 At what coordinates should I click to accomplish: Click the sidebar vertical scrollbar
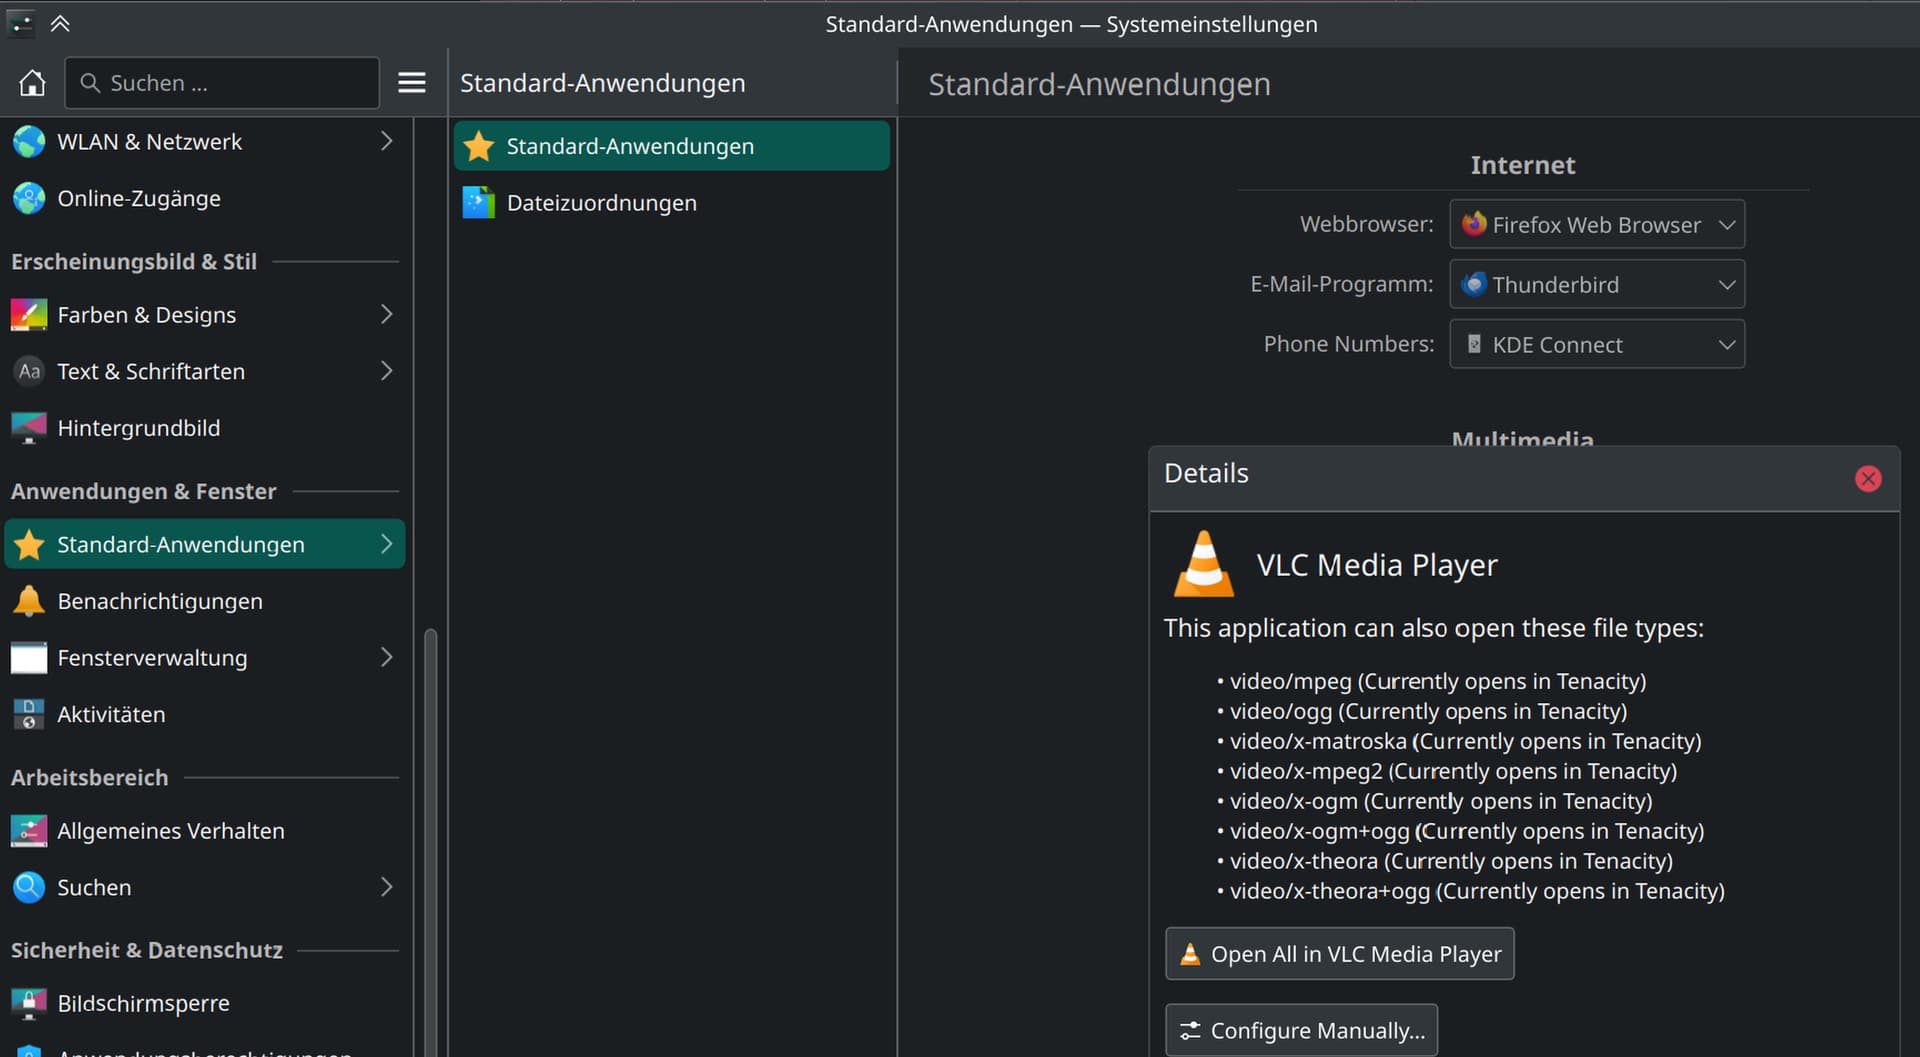click(x=430, y=842)
